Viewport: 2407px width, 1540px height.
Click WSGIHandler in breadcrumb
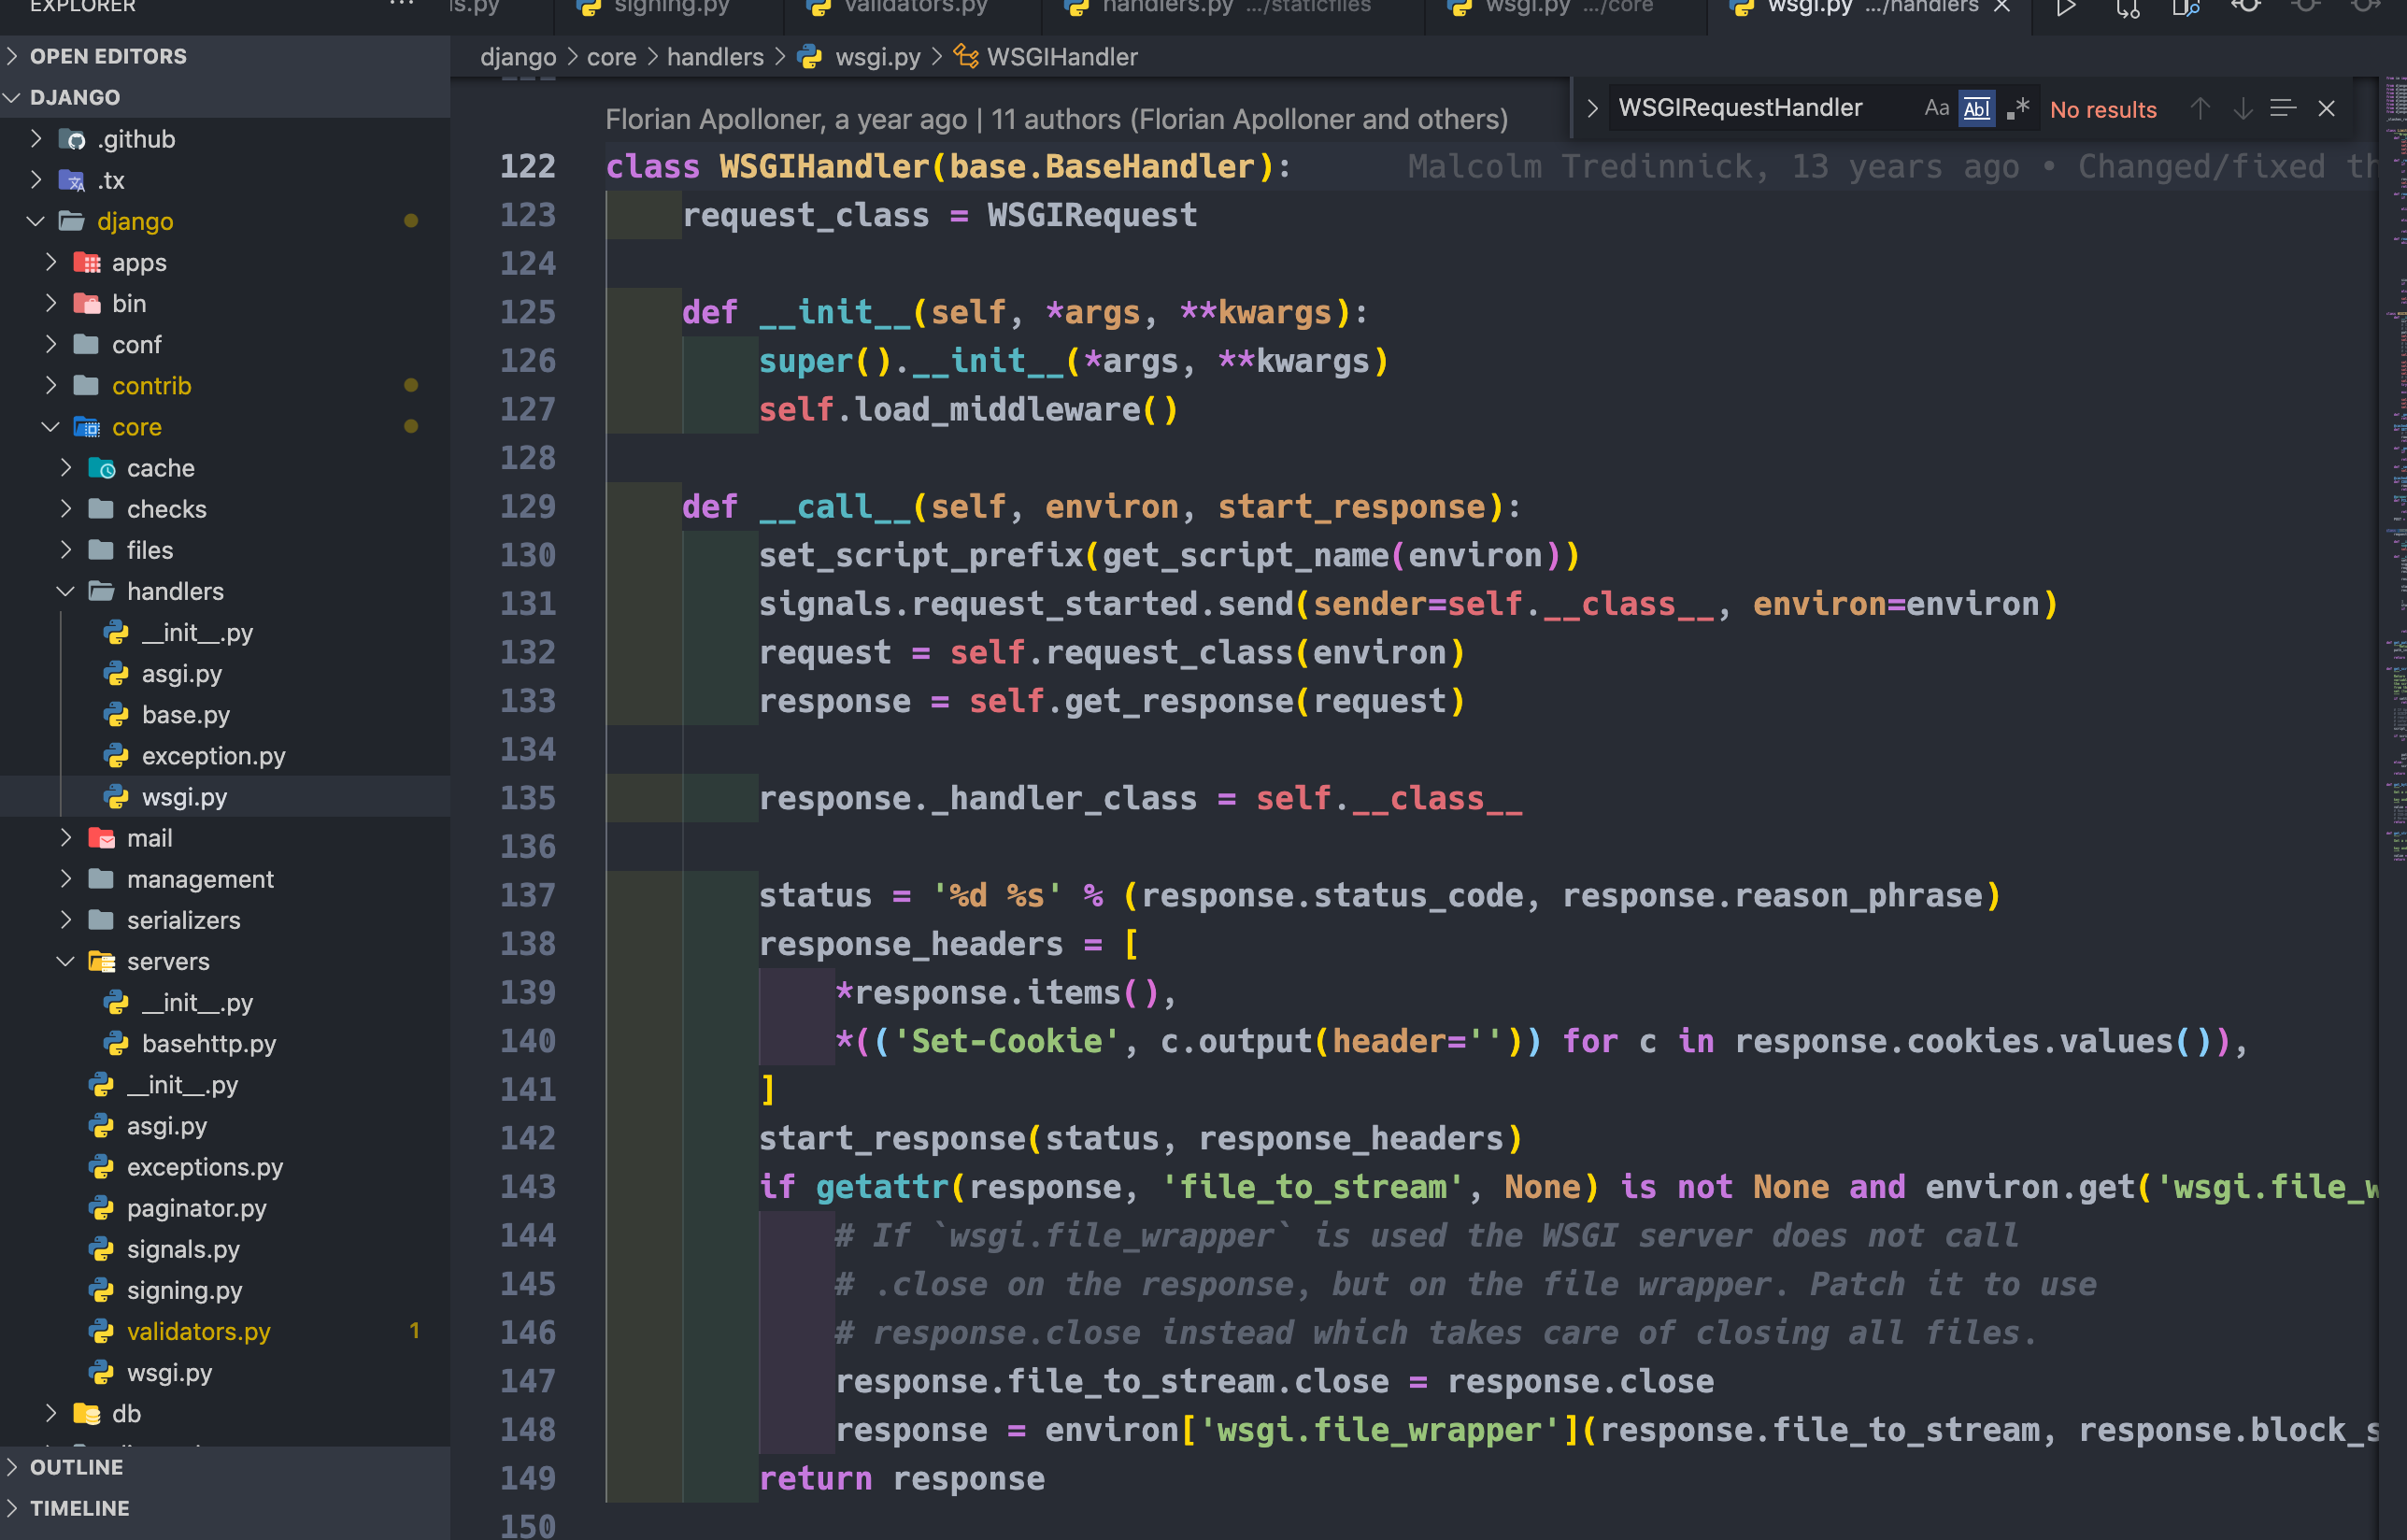pos(1061,57)
